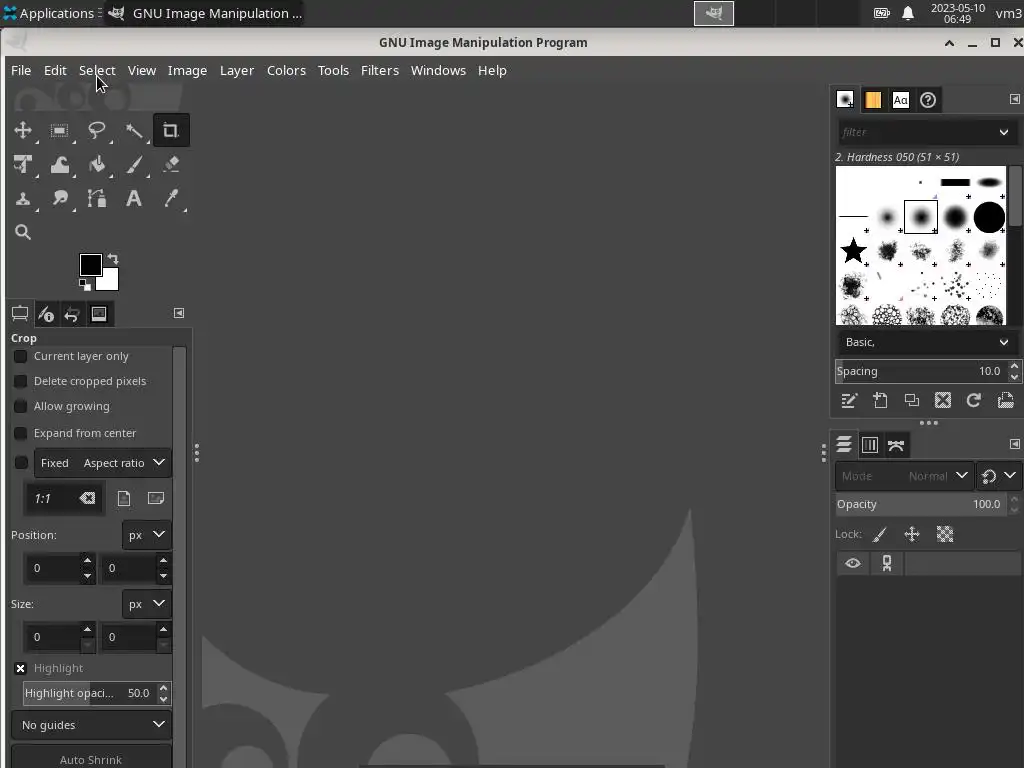Create a new brush
The width and height of the screenshot is (1024, 768).
(x=880, y=400)
